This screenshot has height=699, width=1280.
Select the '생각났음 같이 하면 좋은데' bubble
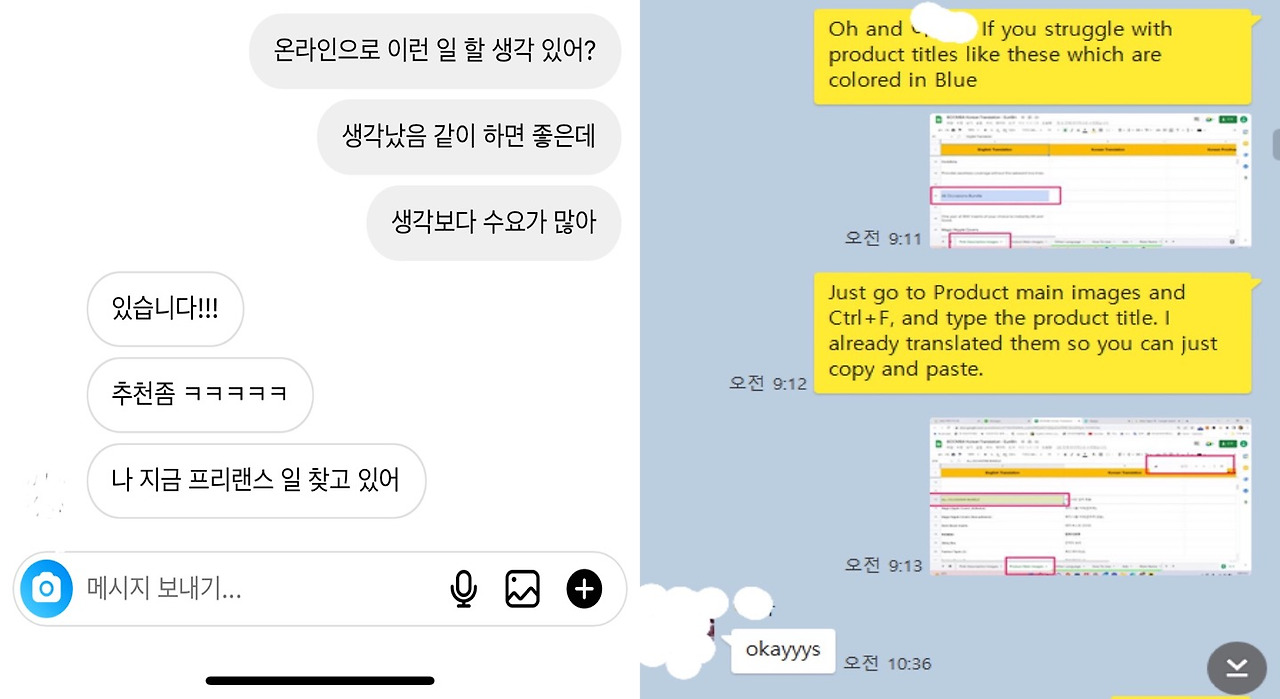[x=469, y=137]
